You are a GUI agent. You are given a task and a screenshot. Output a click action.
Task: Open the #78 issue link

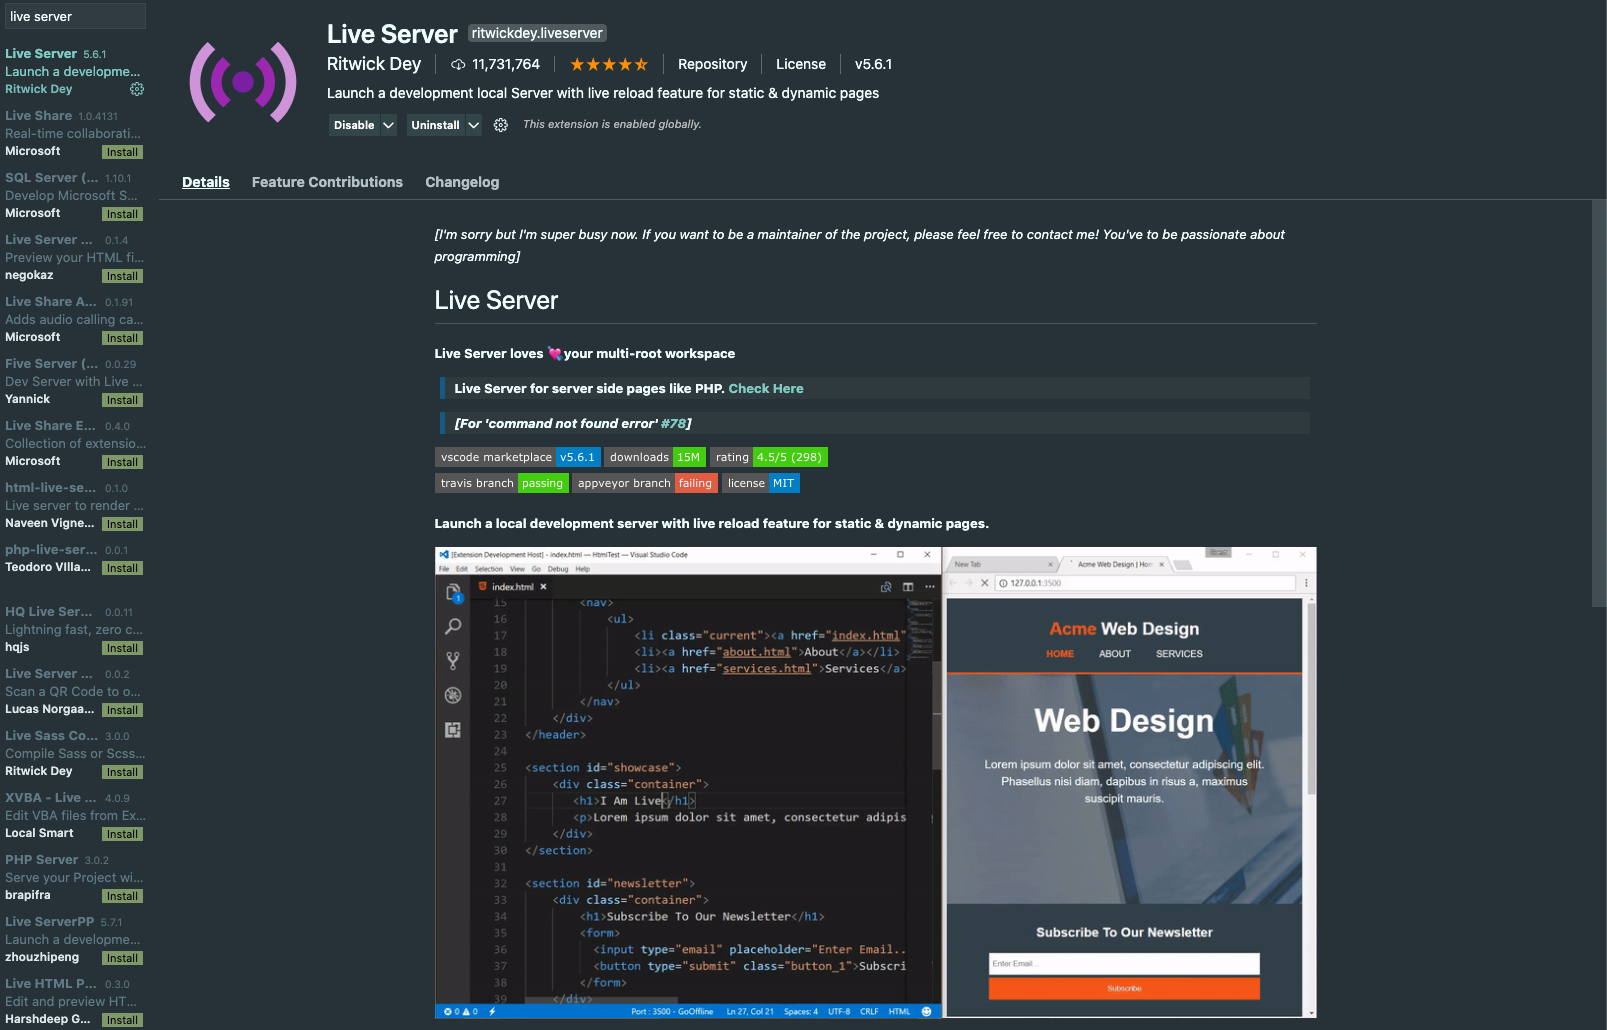coord(673,424)
